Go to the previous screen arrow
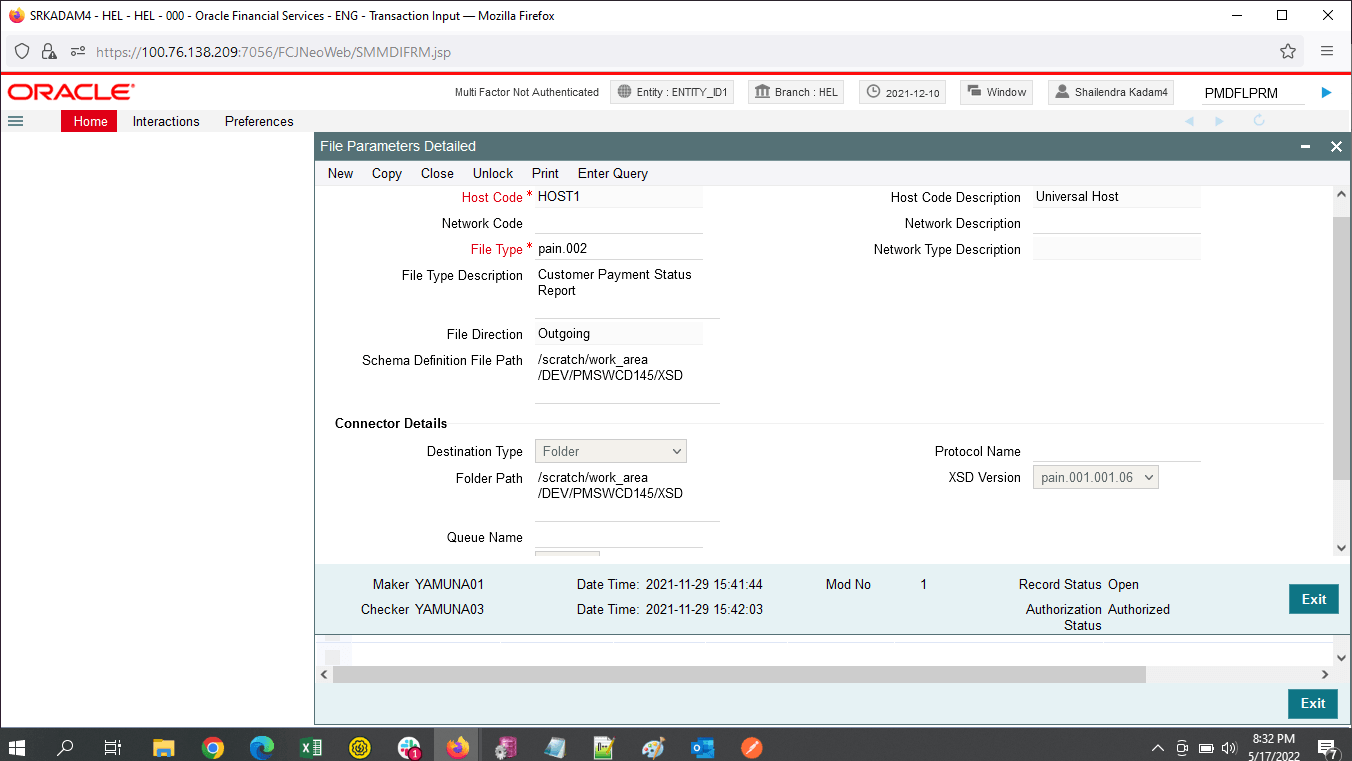 point(1190,121)
